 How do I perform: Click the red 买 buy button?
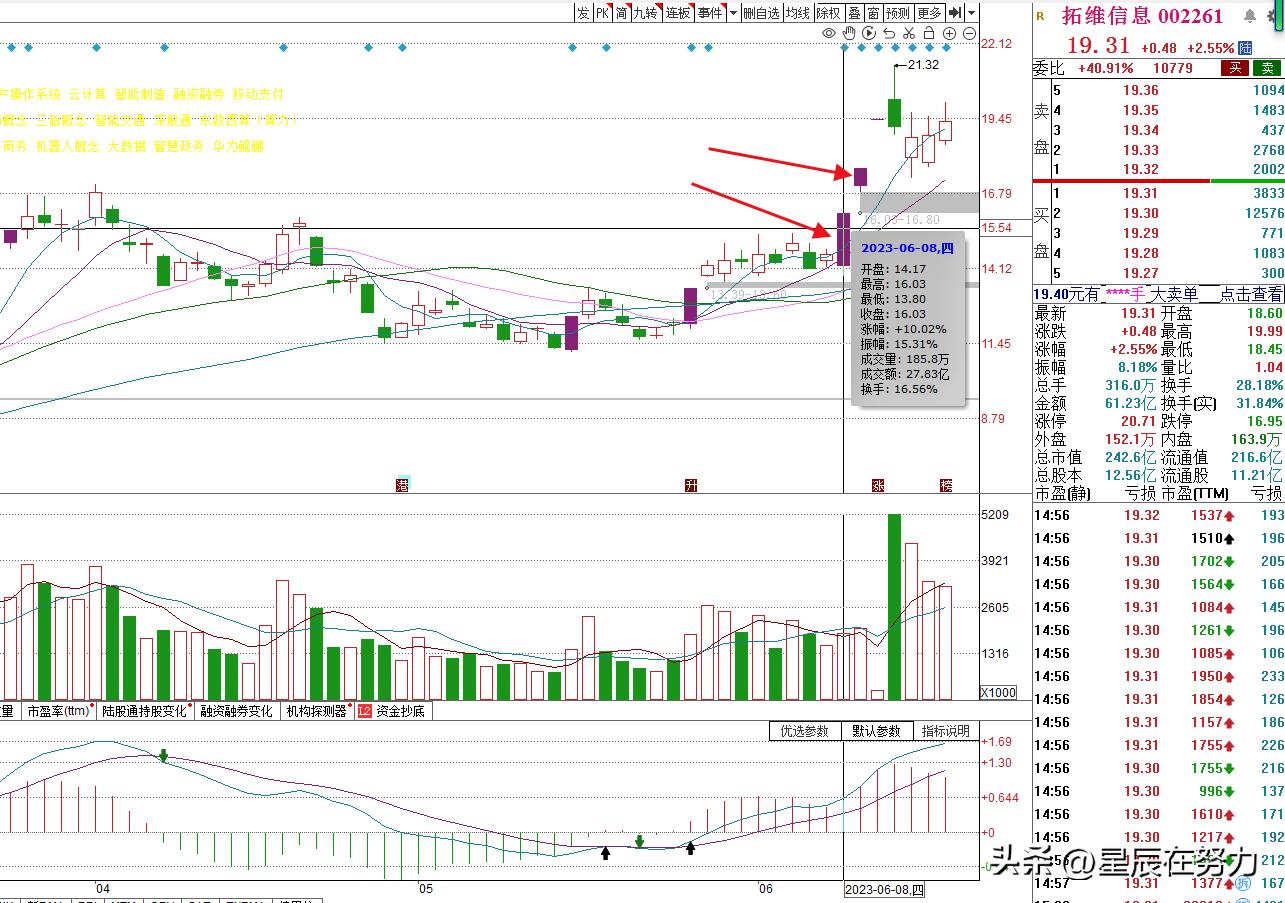click(x=1236, y=68)
